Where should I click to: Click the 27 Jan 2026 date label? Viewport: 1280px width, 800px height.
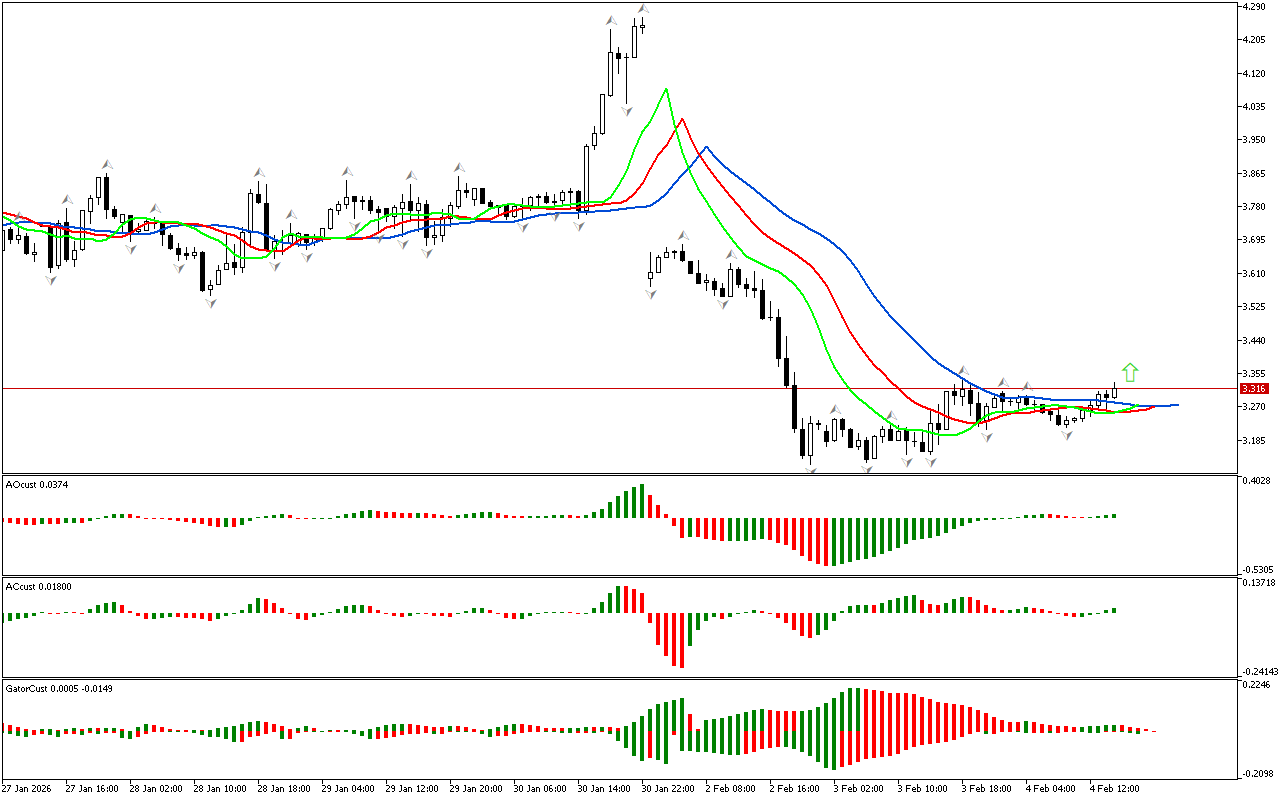coord(30,788)
